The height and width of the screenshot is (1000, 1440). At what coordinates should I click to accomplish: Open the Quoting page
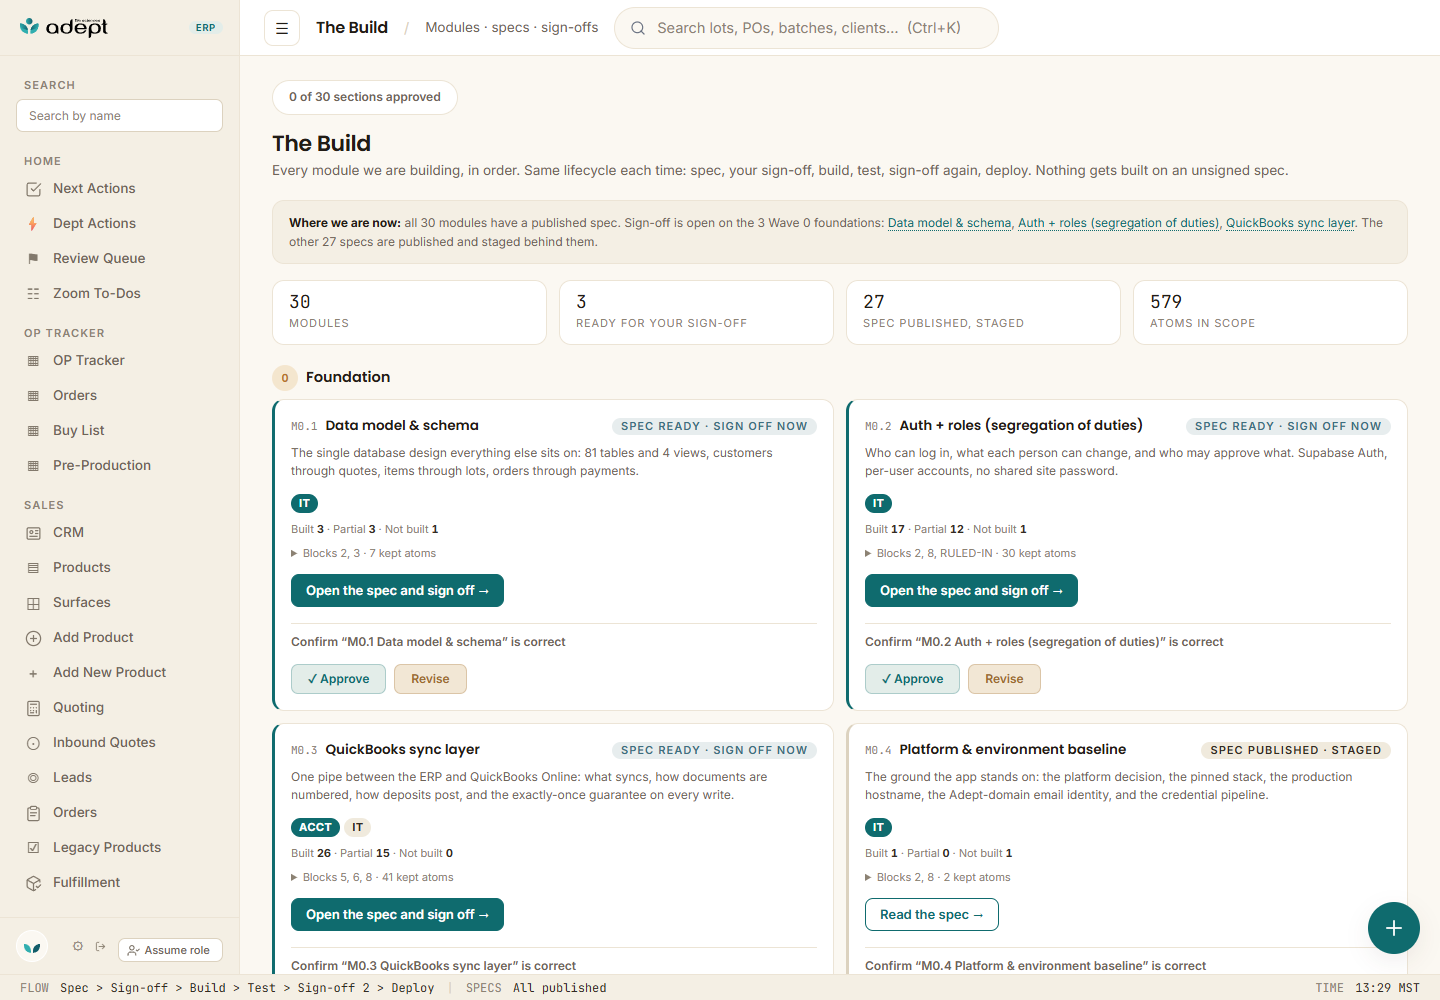[78, 708]
